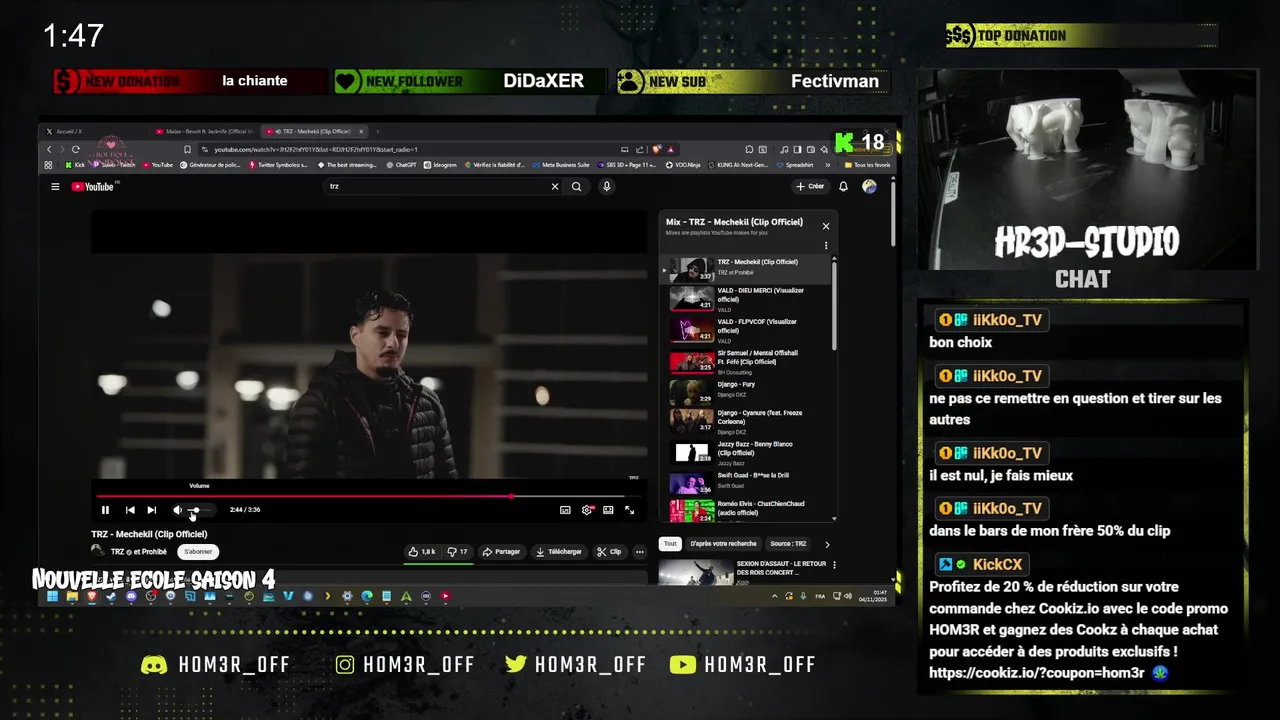The height and width of the screenshot is (720, 1280).
Task: Open the 'TRZ et Prohibé' channel link
Action: click(139, 551)
